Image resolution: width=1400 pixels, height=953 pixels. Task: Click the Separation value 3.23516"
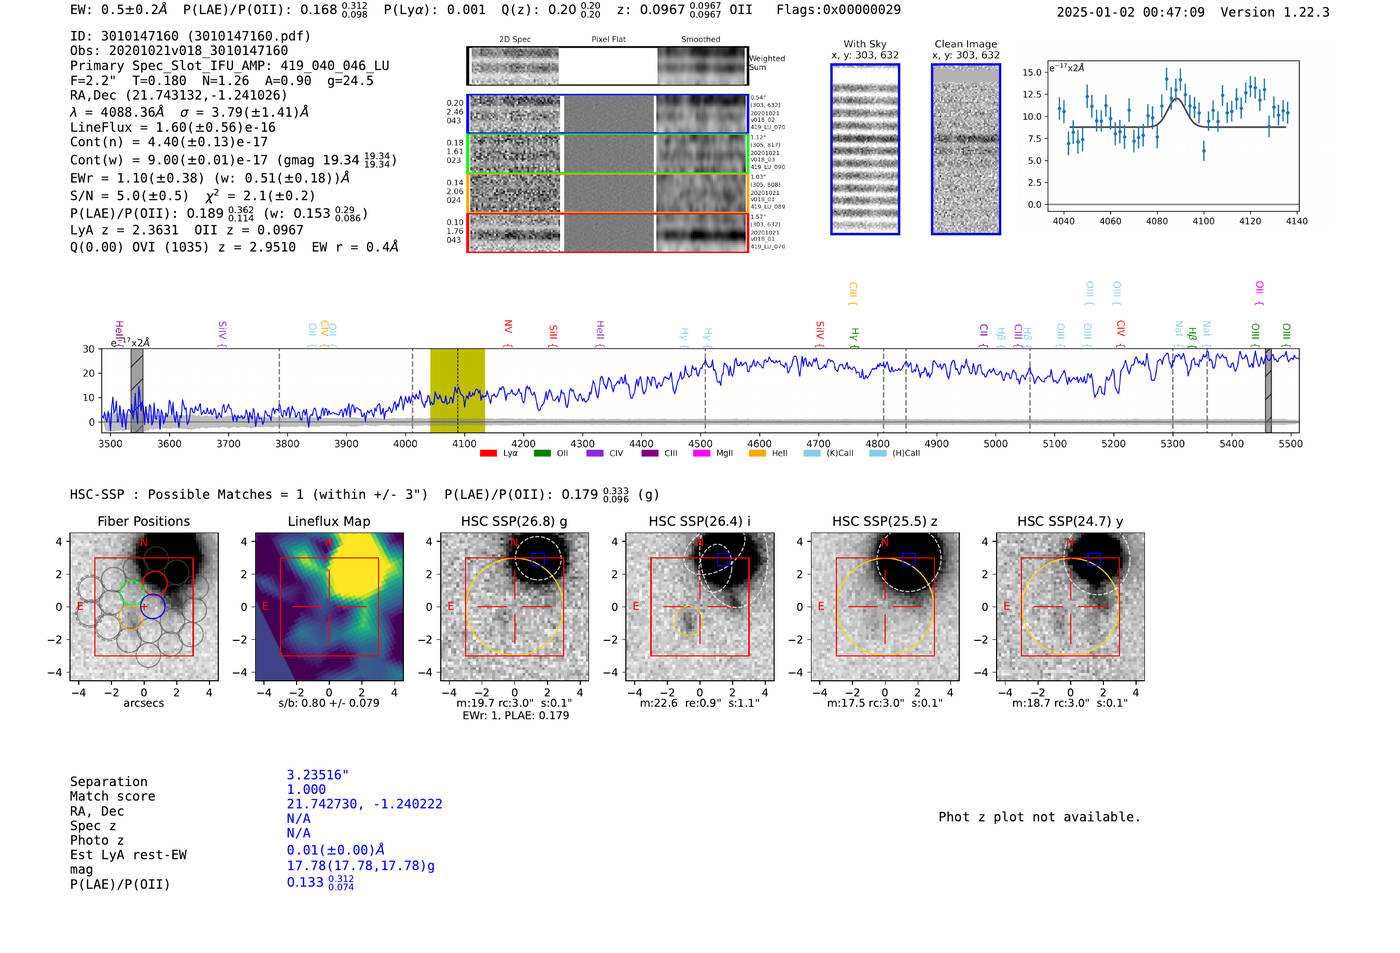pos(318,775)
